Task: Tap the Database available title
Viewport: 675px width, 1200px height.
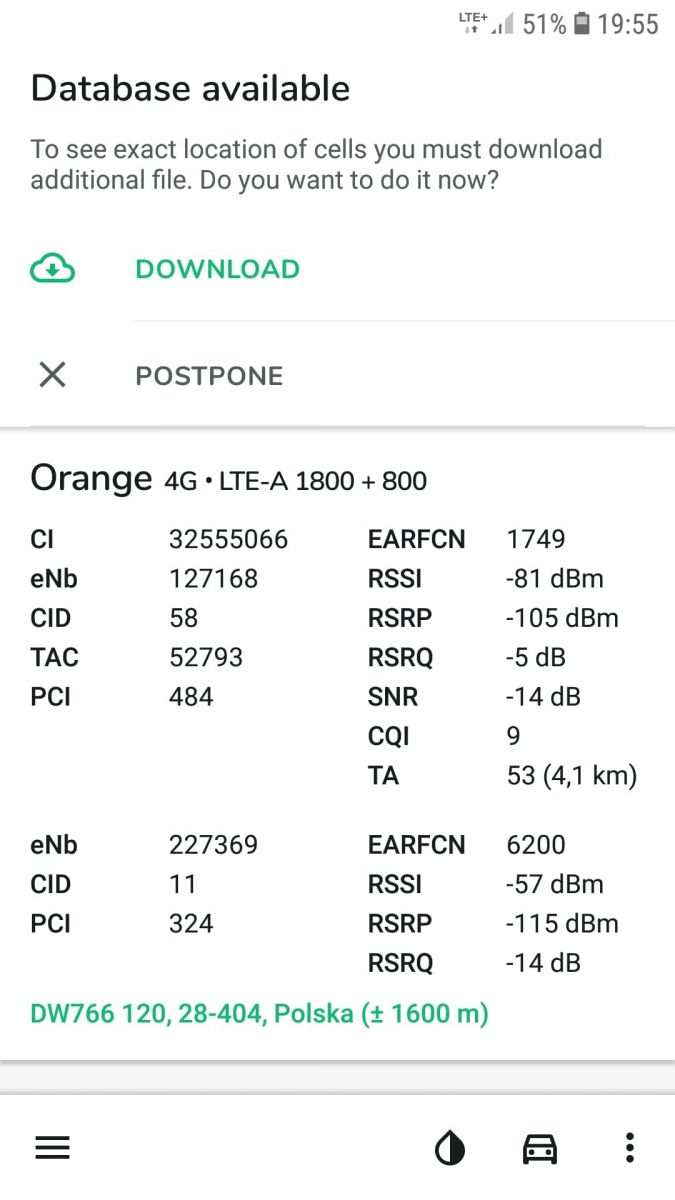Action: 190,88
